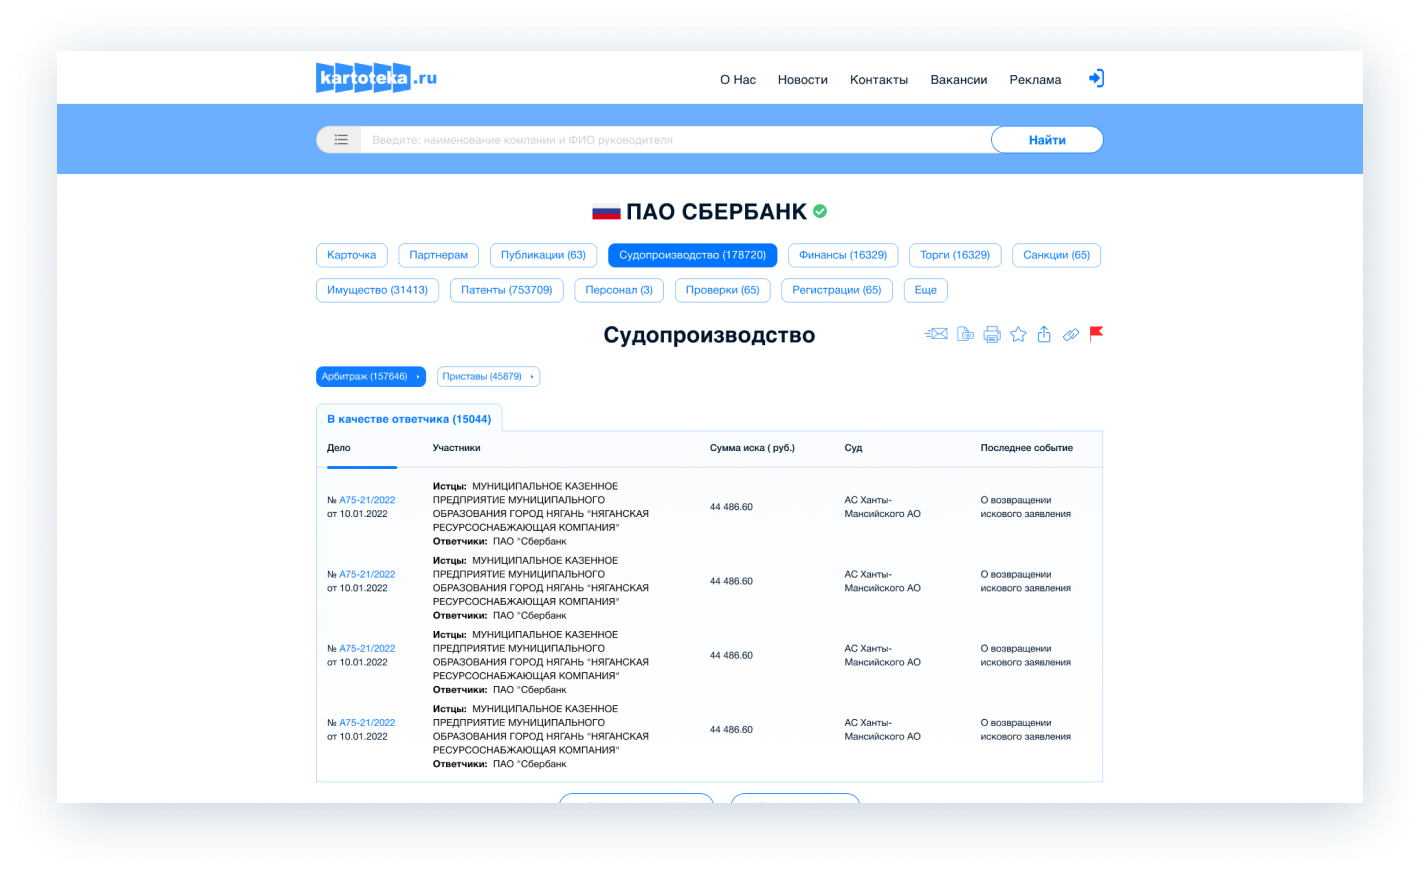Open the Вакансии menu item
Image resolution: width=1427 pixels, height=873 pixels.
point(959,80)
